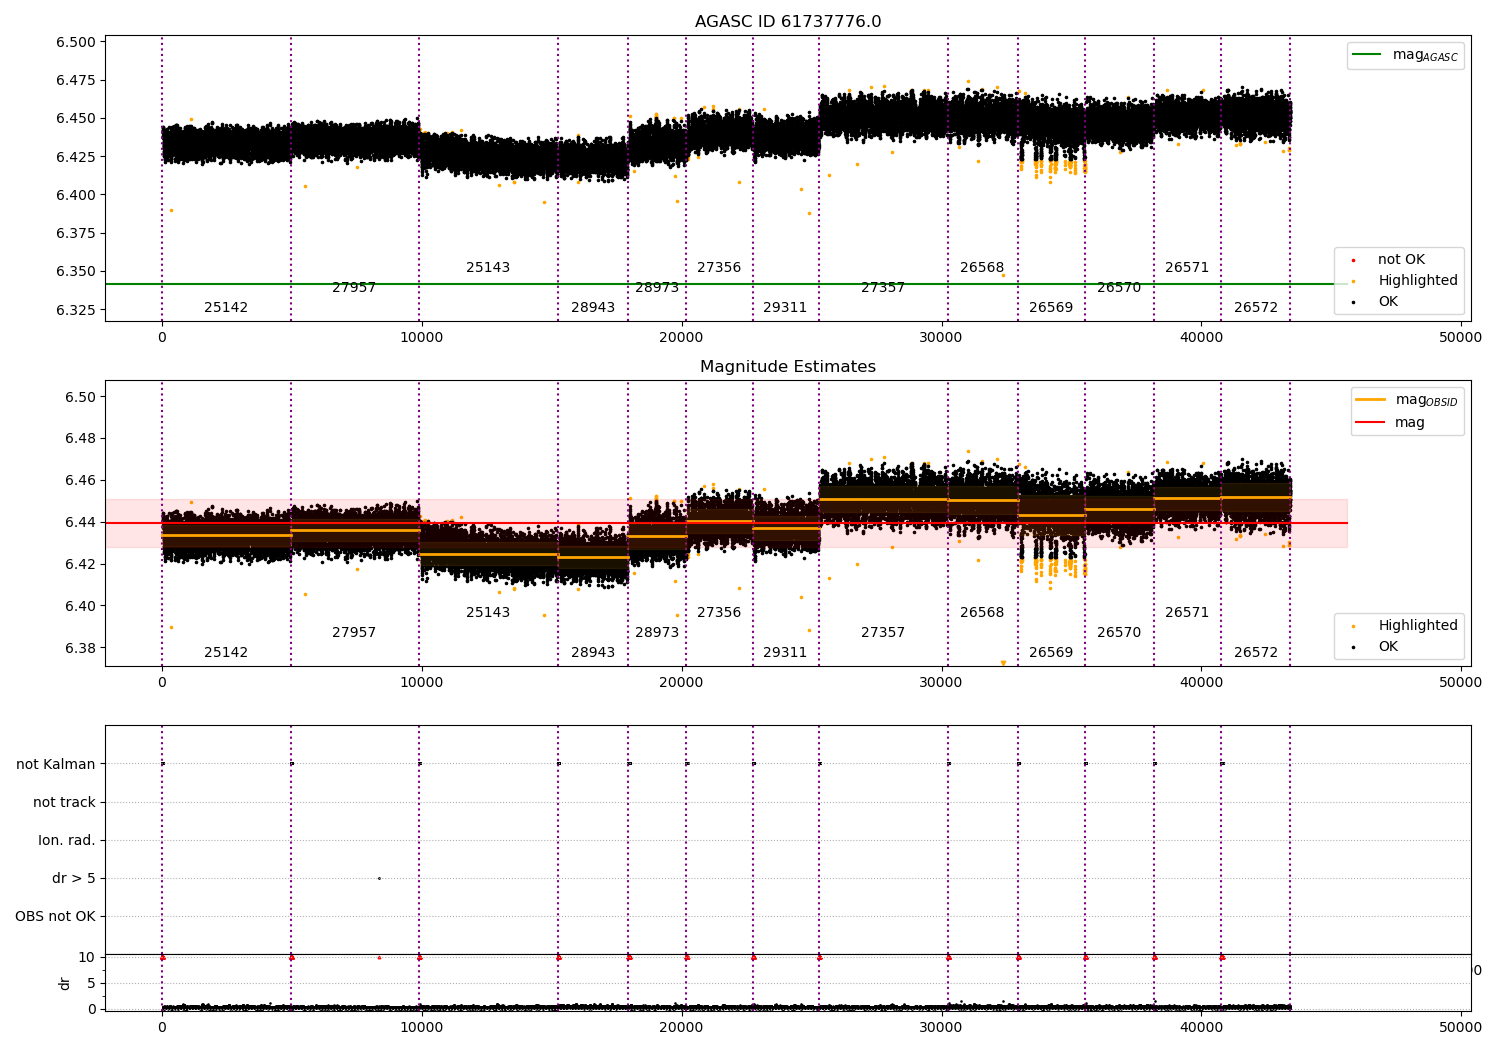Viewport: 1500px width, 1050px height.
Task: Click the 6.375 y-axis tick label
Action: pos(76,233)
